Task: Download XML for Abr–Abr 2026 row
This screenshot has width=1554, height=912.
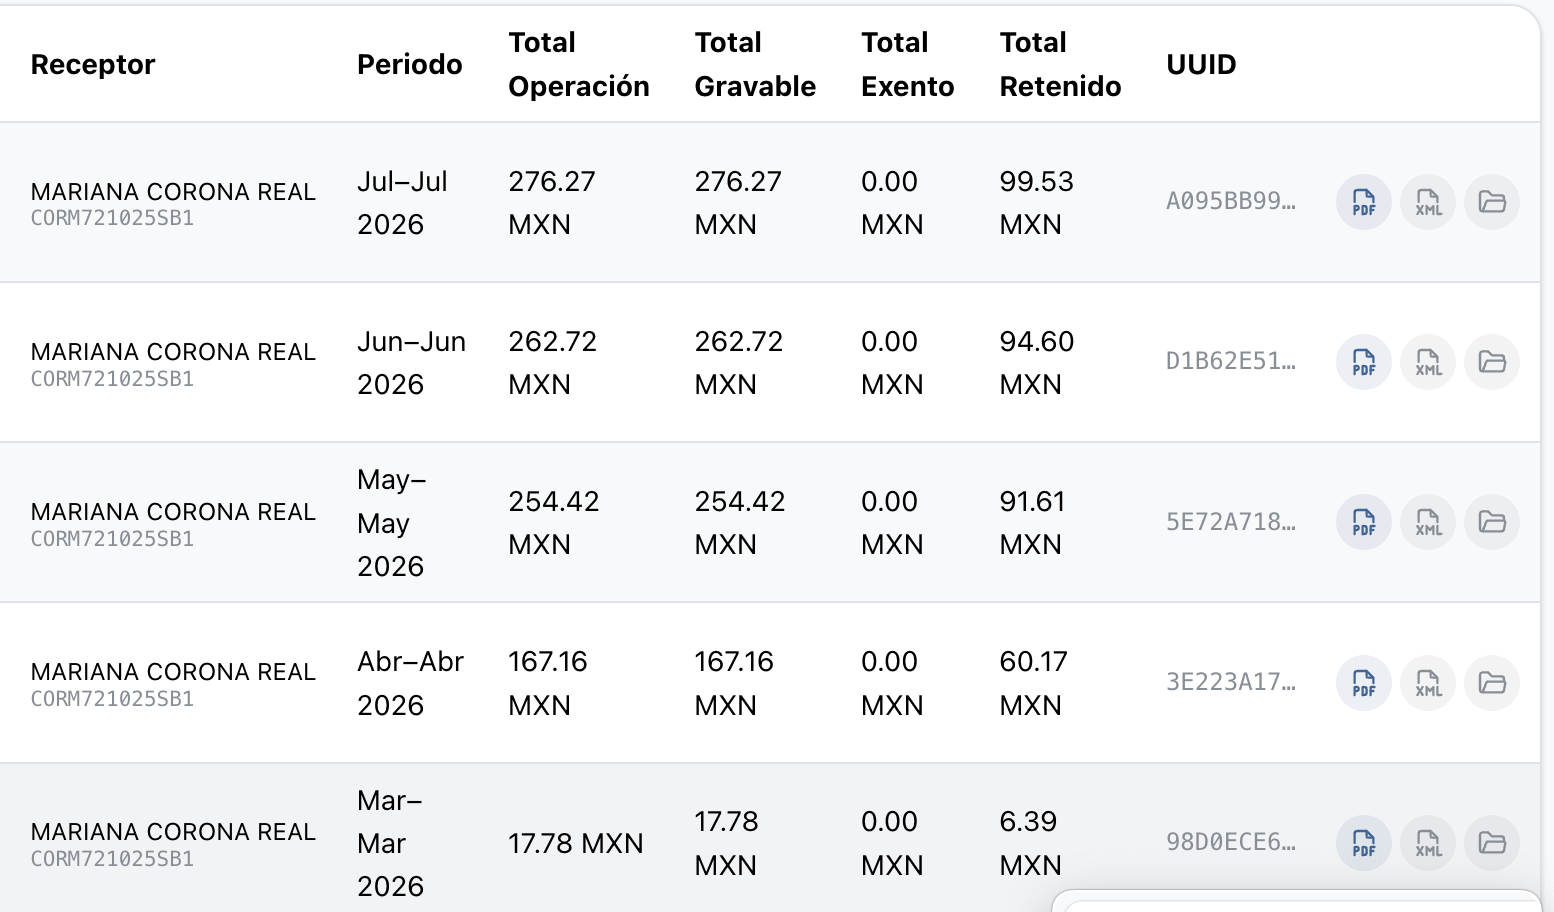Action: tap(1428, 683)
